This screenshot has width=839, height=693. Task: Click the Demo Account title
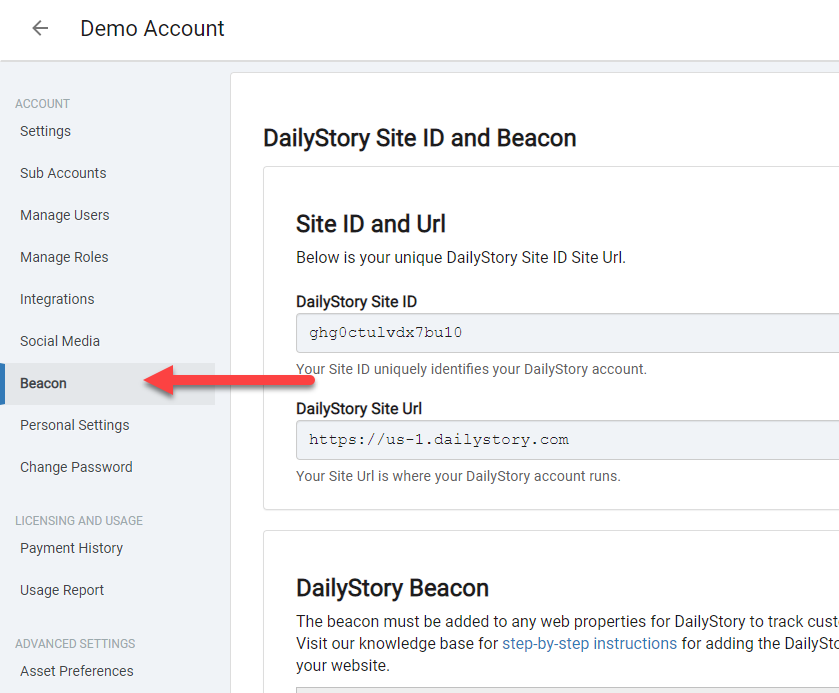(152, 28)
